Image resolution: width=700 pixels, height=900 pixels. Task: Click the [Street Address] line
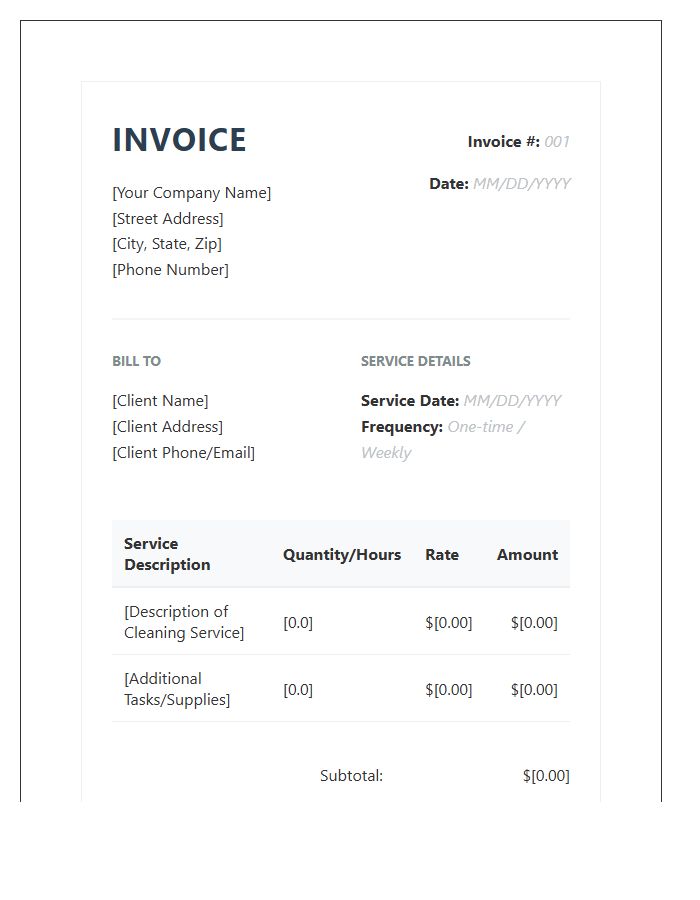168,219
